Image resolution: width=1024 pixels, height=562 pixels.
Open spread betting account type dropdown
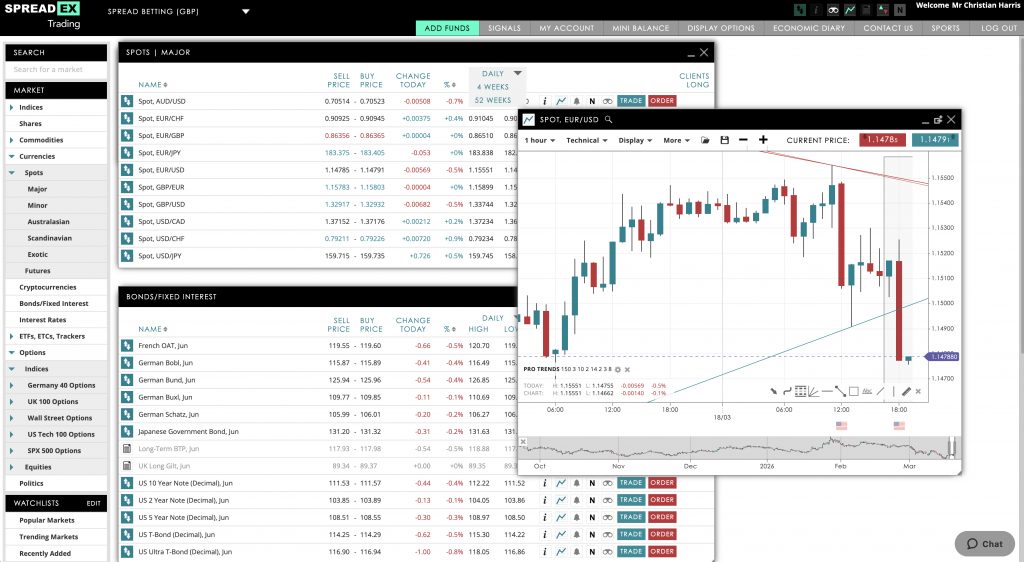point(246,11)
